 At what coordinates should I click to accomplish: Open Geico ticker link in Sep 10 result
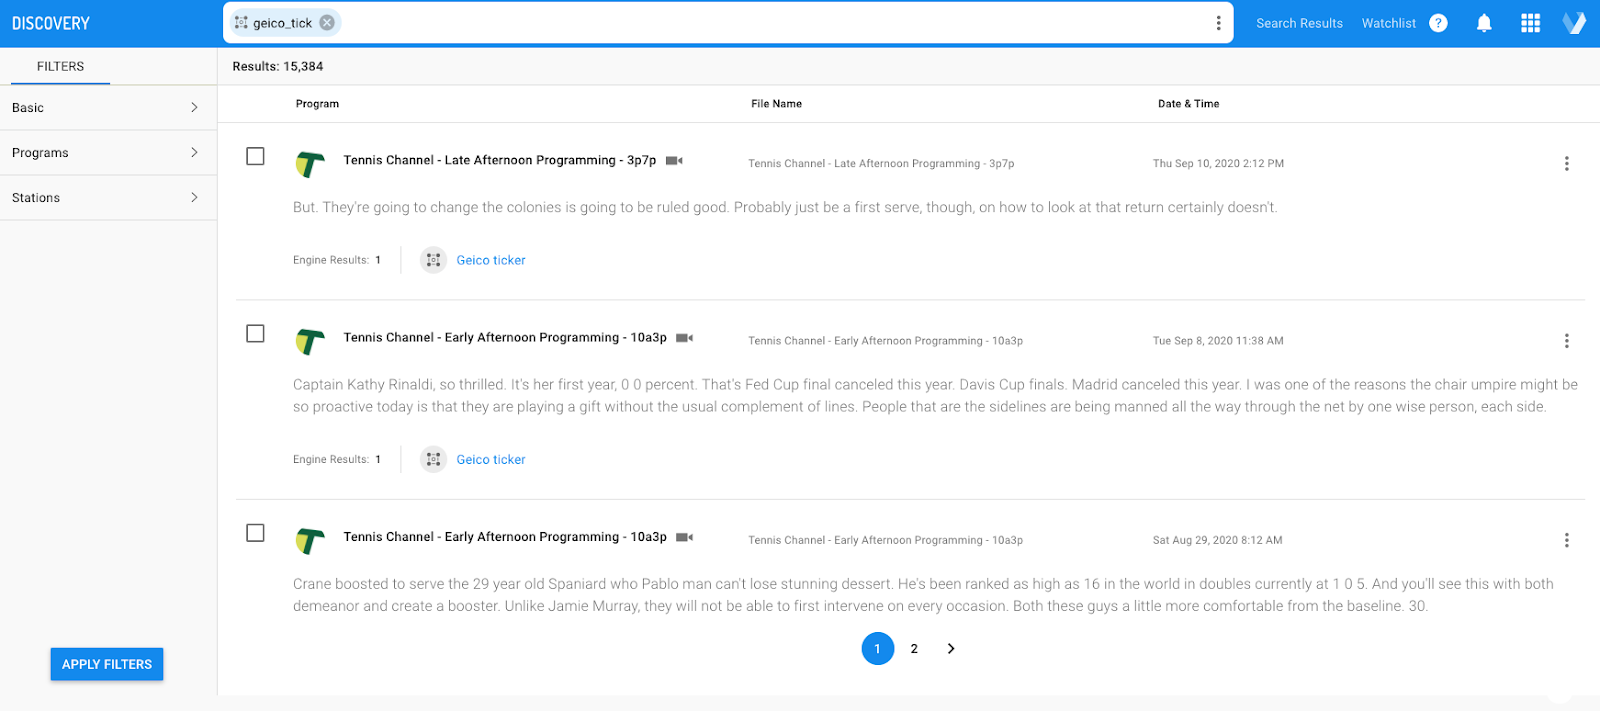pos(491,260)
